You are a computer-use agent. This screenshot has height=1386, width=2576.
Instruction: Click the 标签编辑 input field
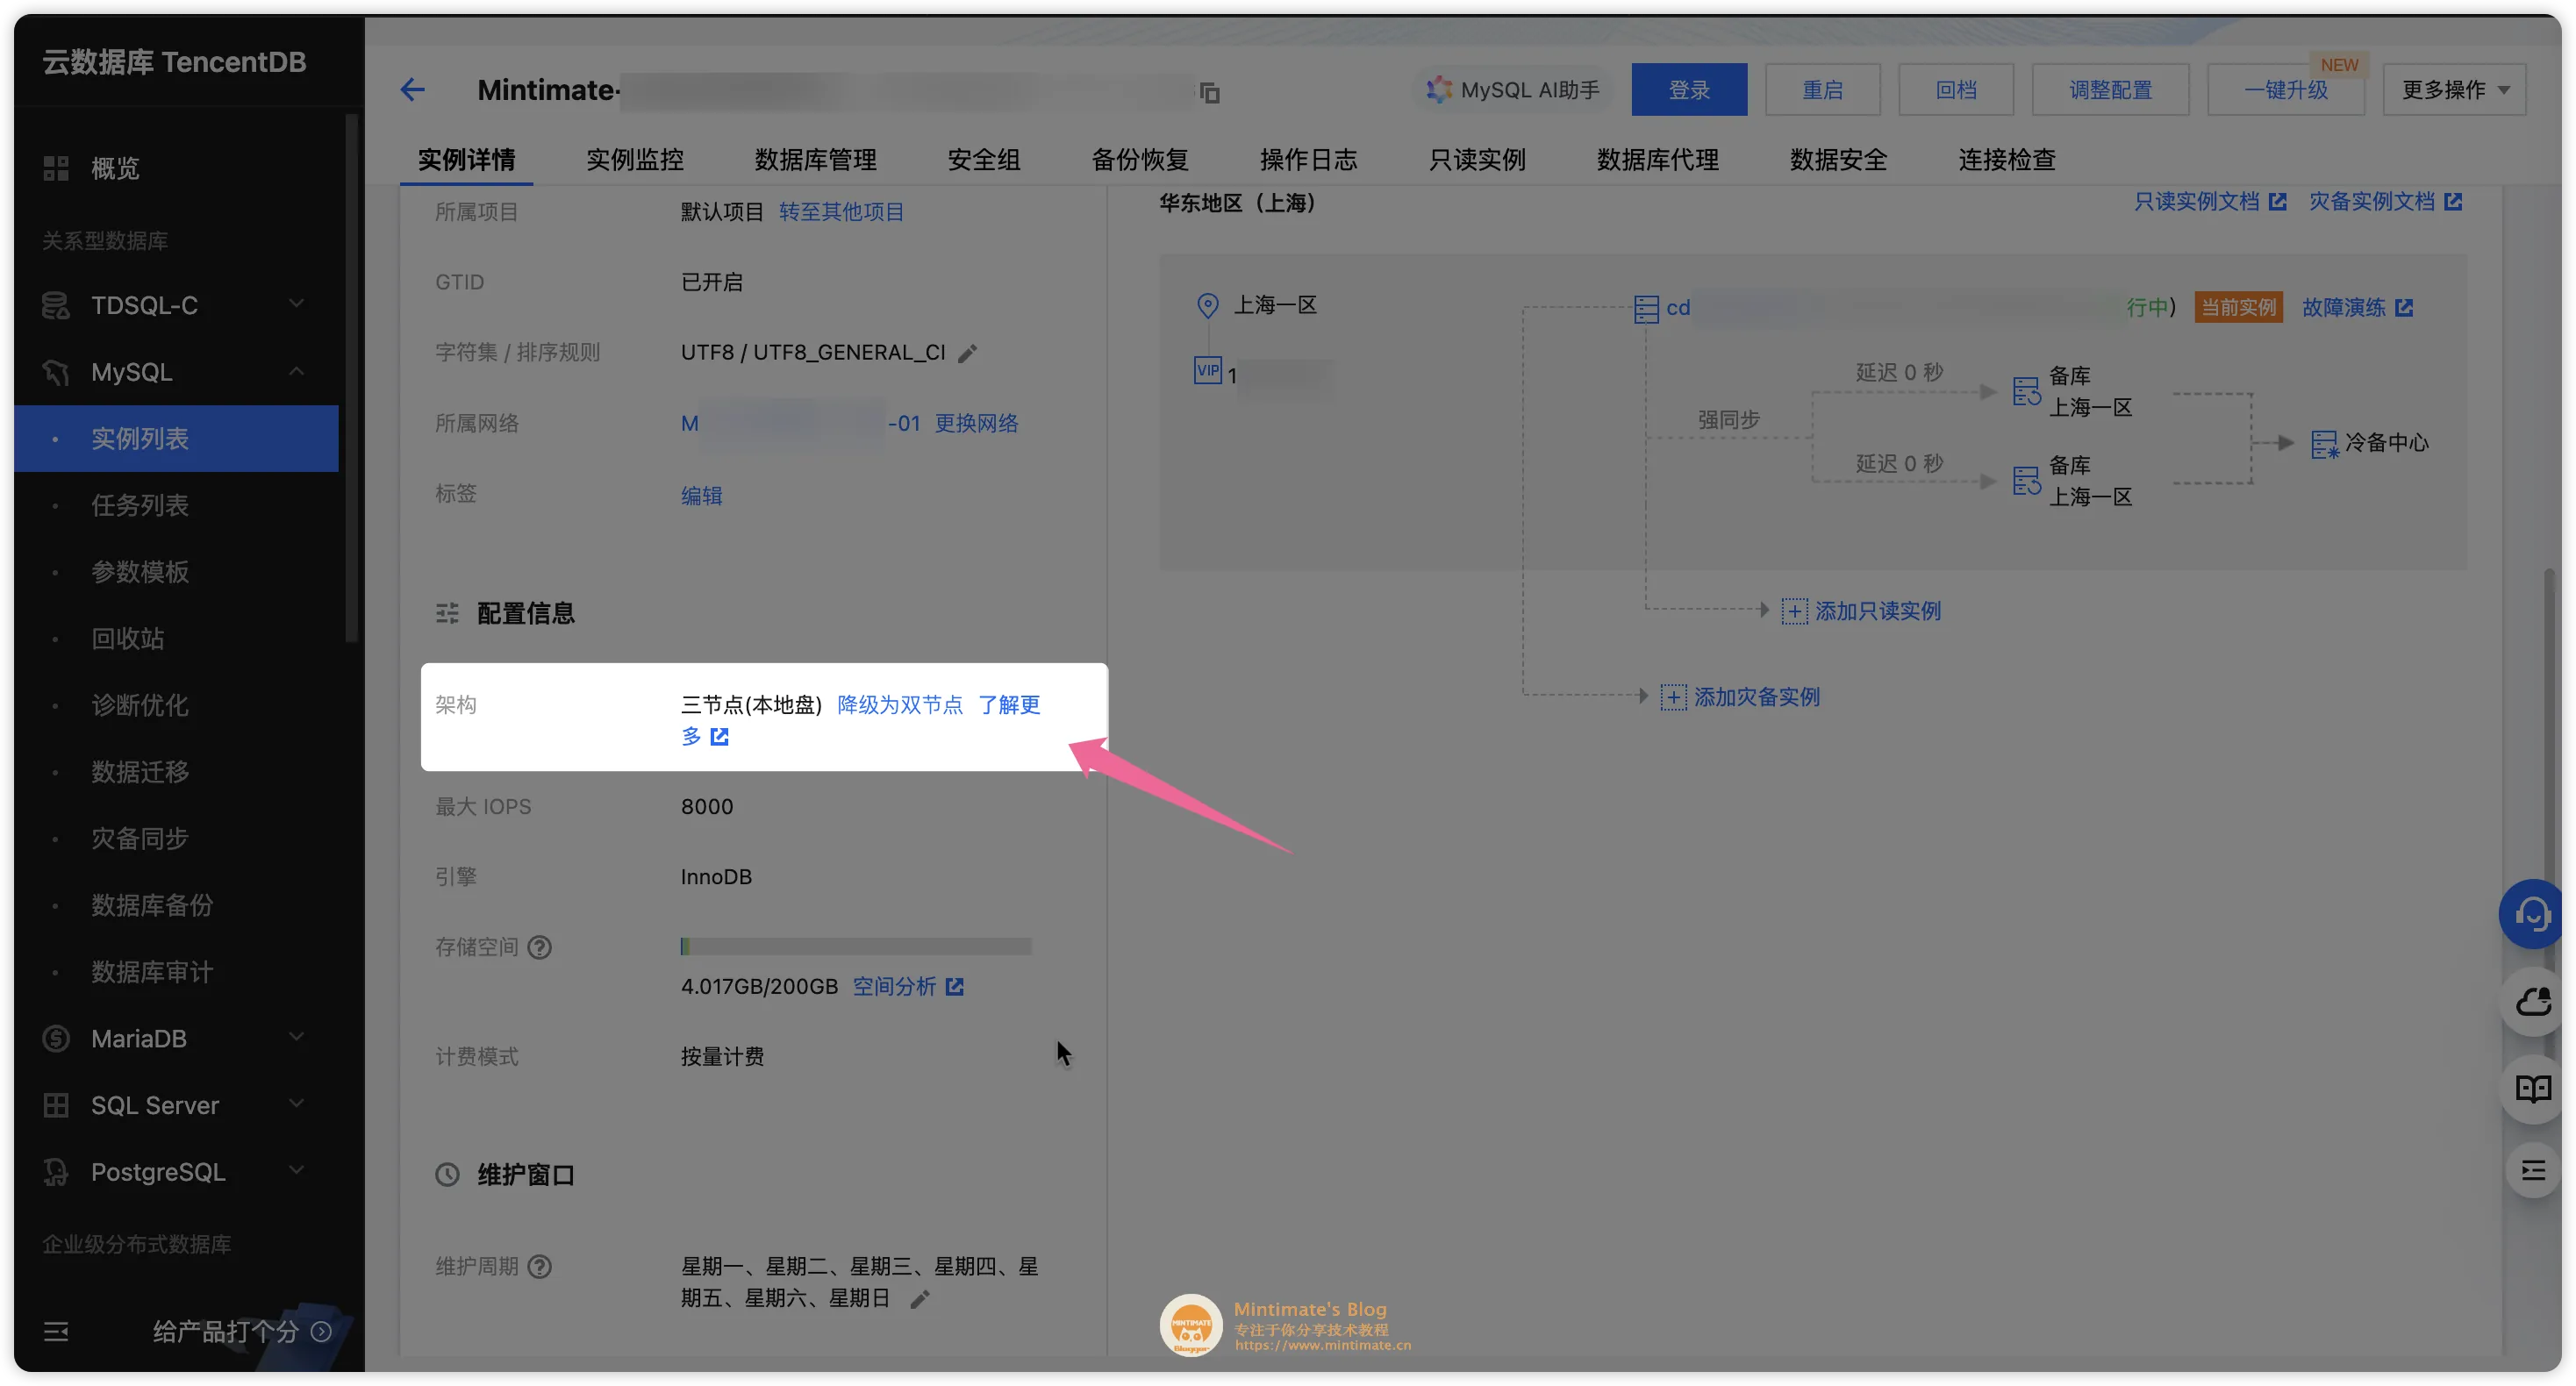point(700,495)
